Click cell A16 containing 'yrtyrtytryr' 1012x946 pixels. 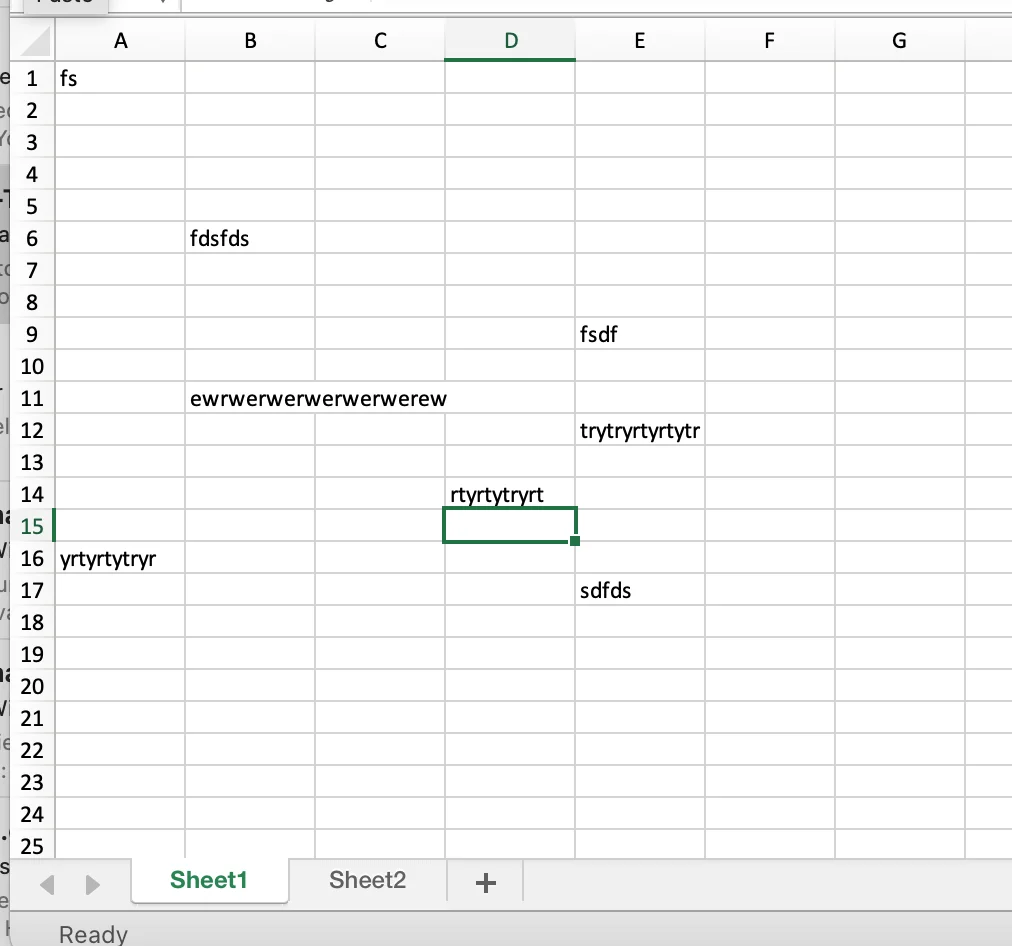point(120,558)
